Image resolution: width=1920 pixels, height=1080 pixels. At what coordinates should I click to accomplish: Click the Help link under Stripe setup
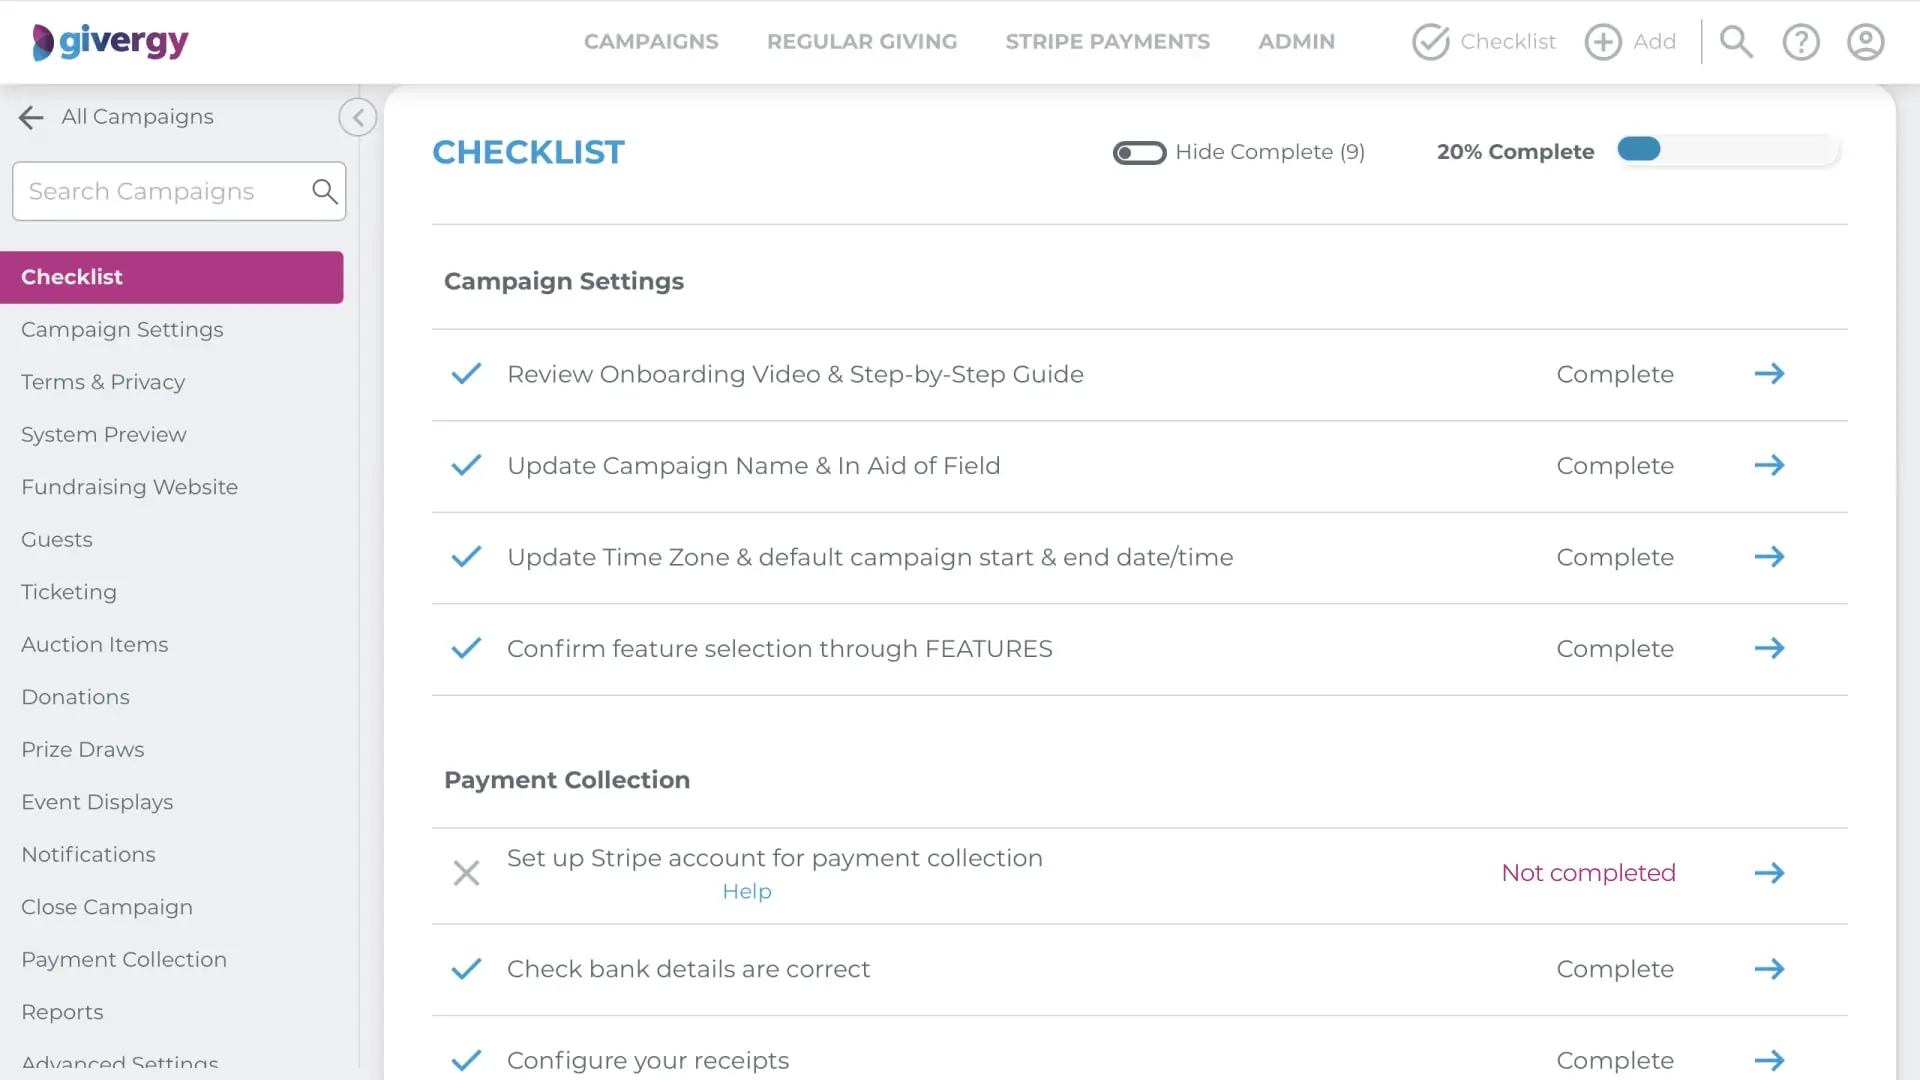(x=747, y=891)
